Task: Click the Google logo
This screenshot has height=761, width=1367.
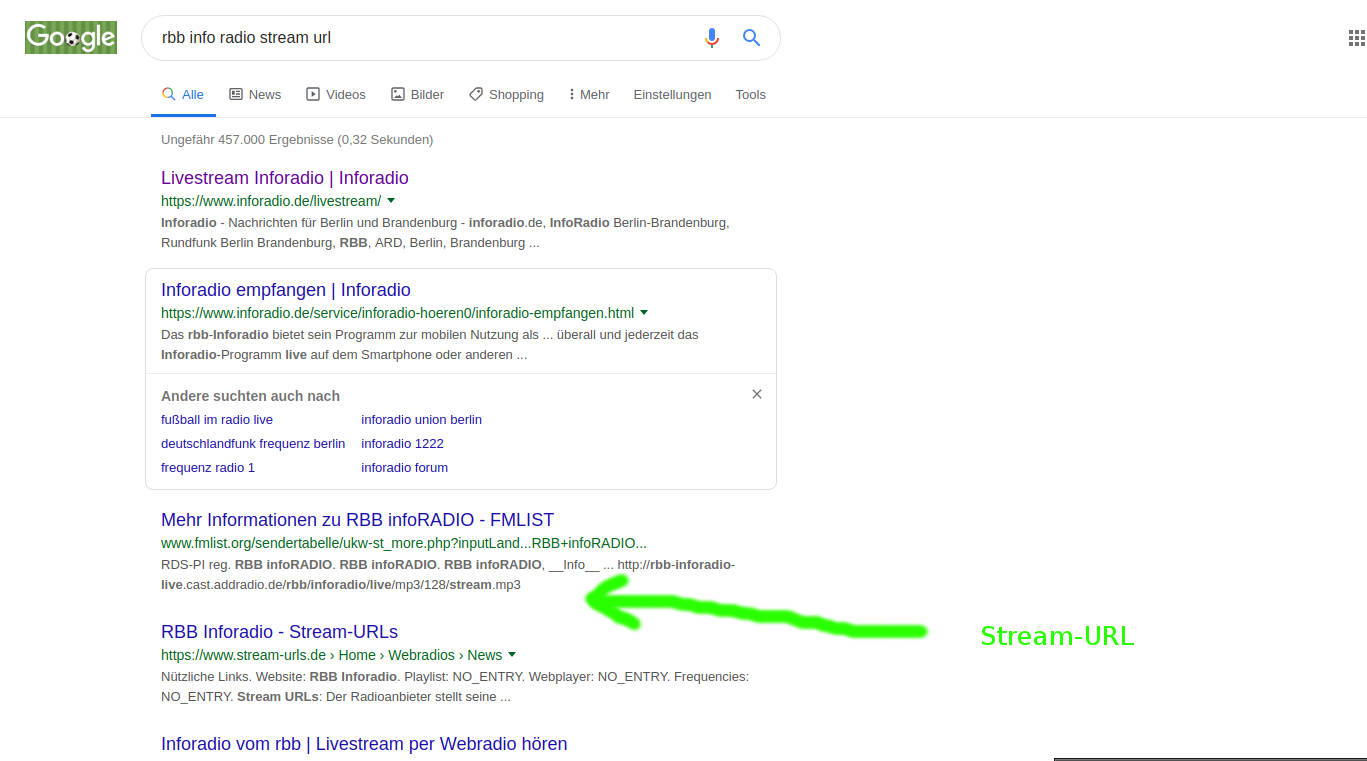Action: point(71,38)
